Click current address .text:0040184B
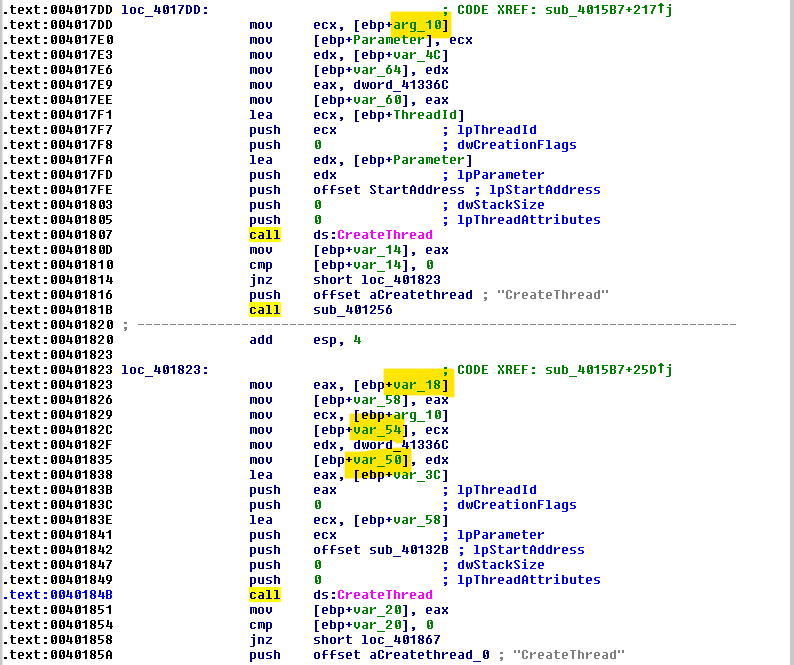 58,595
